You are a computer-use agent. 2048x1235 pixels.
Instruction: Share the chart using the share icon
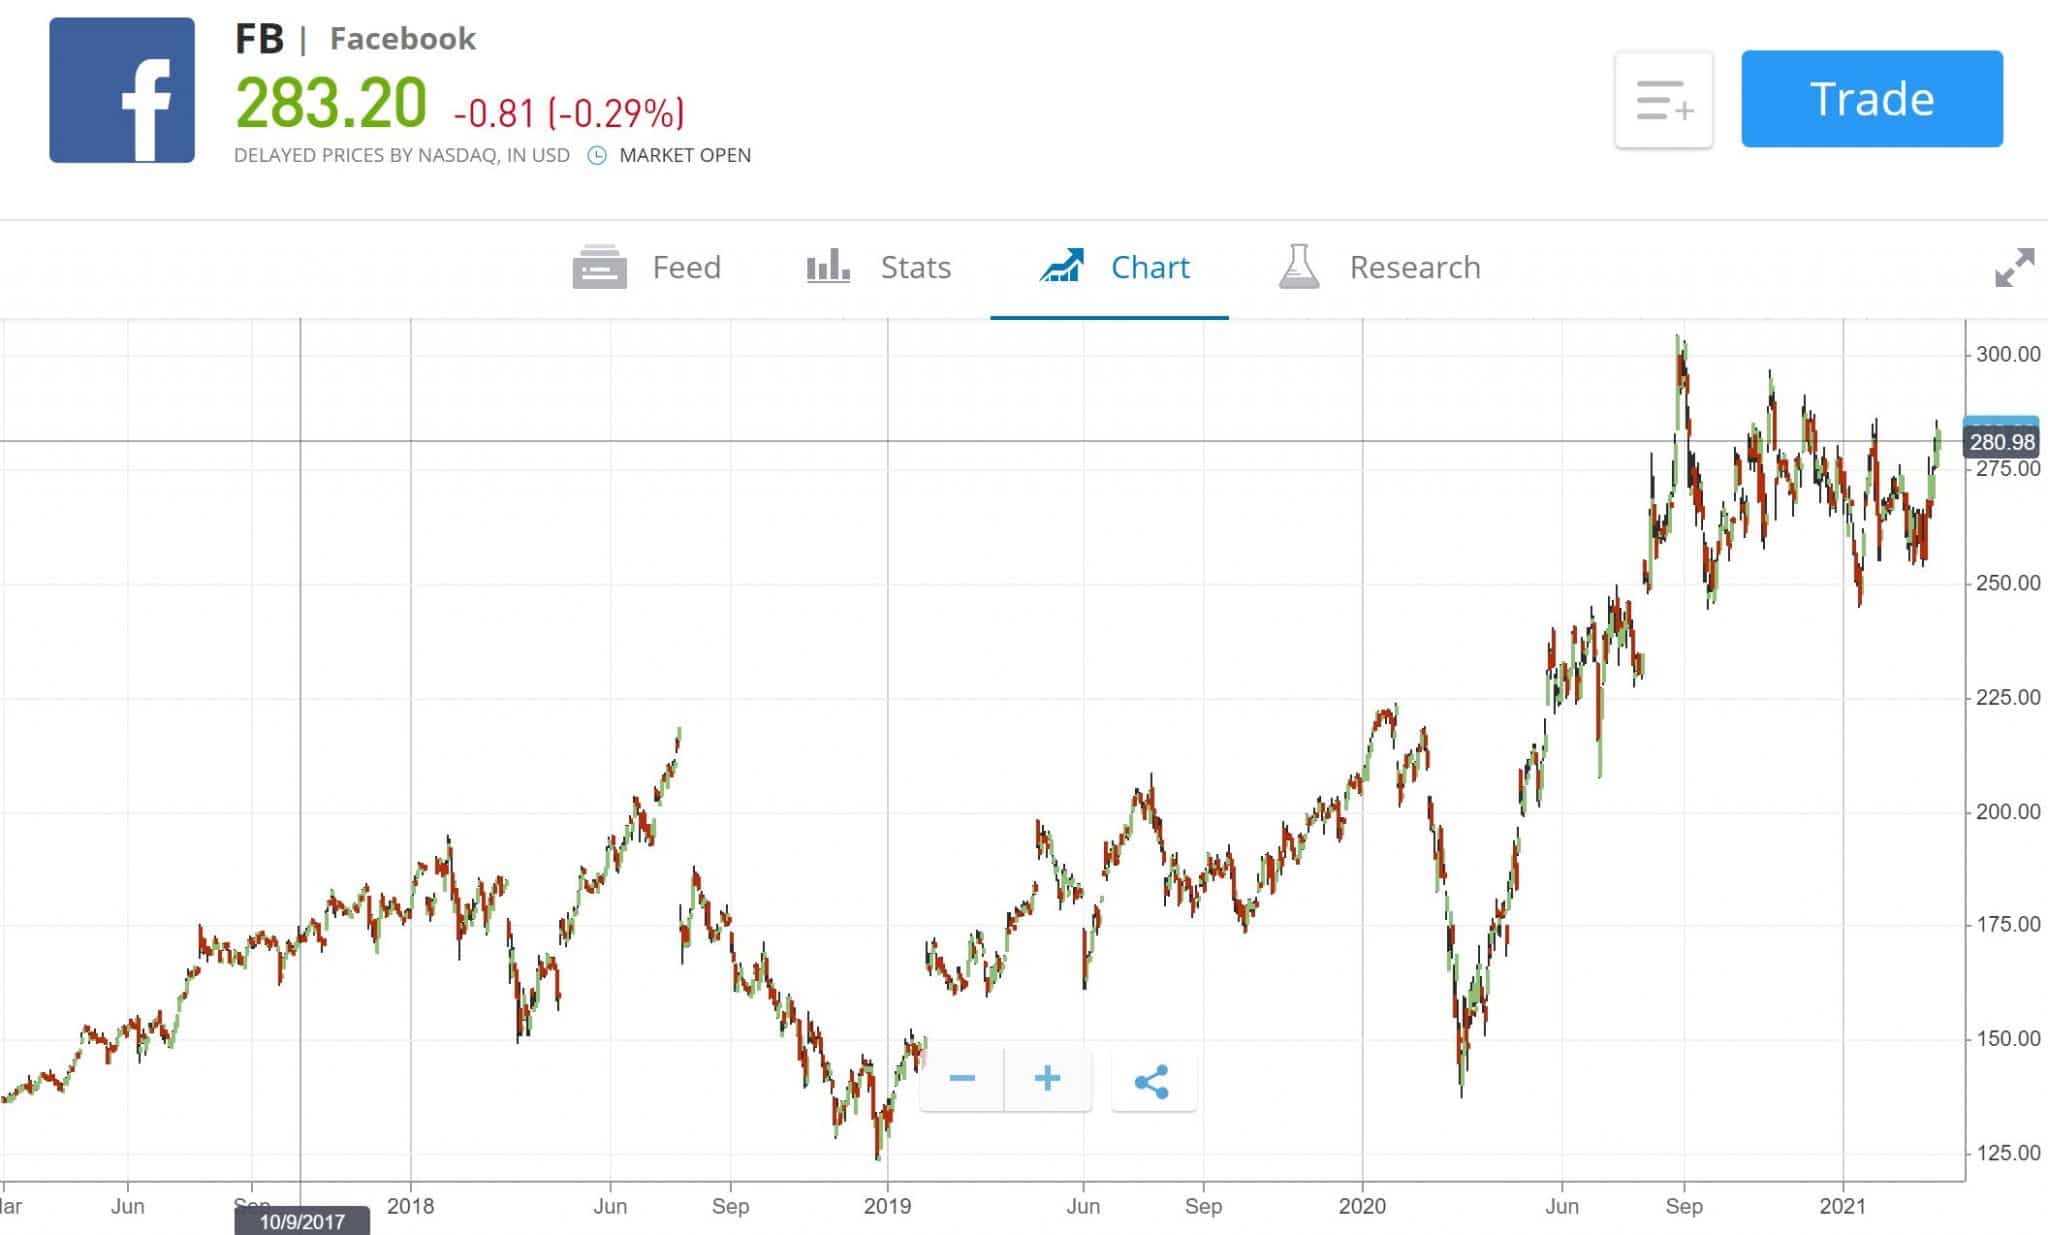(1152, 1079)
